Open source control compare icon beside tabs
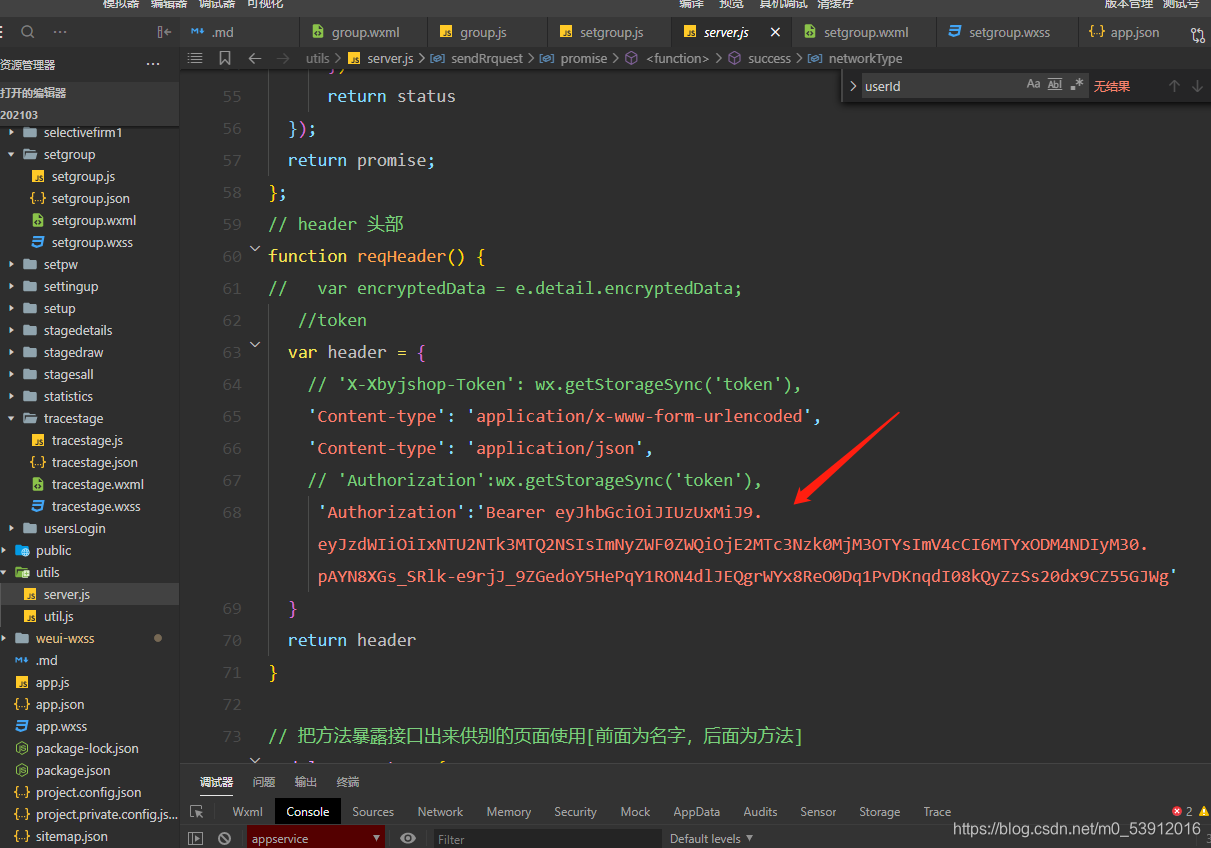The image size is (1211, 848). click(x=1198, y=34)
